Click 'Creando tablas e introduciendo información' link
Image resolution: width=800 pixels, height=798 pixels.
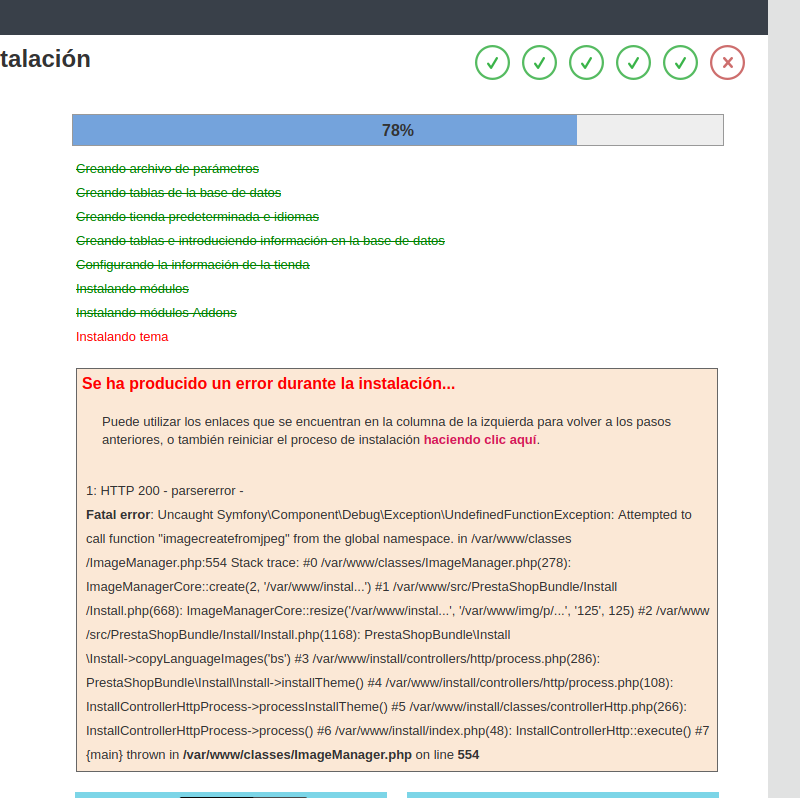pos(260,240)
